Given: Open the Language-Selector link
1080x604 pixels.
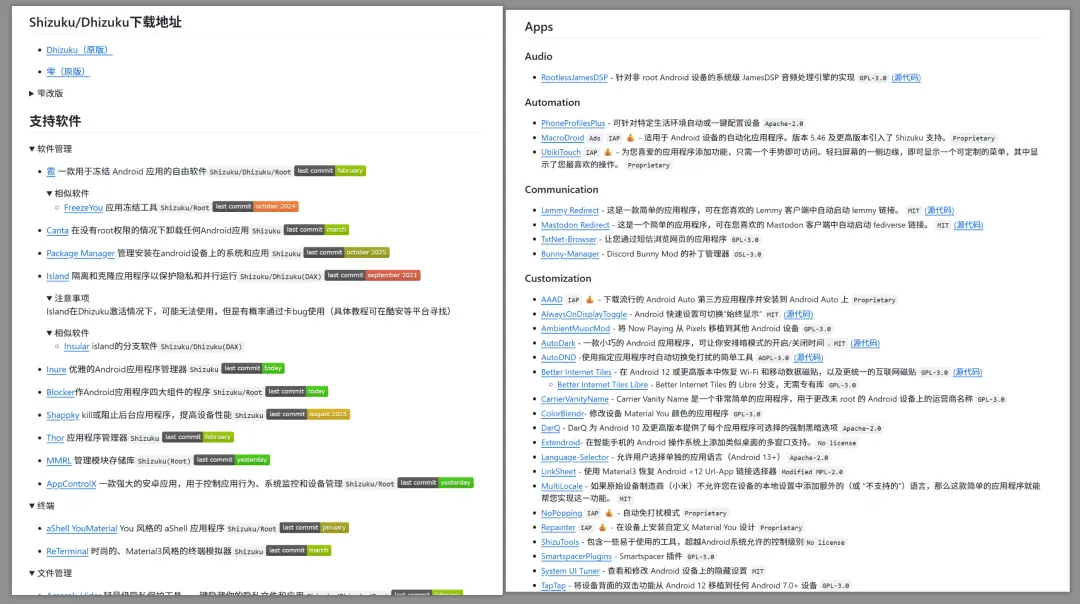Looking at the screenshot, I should pos(574,457).
